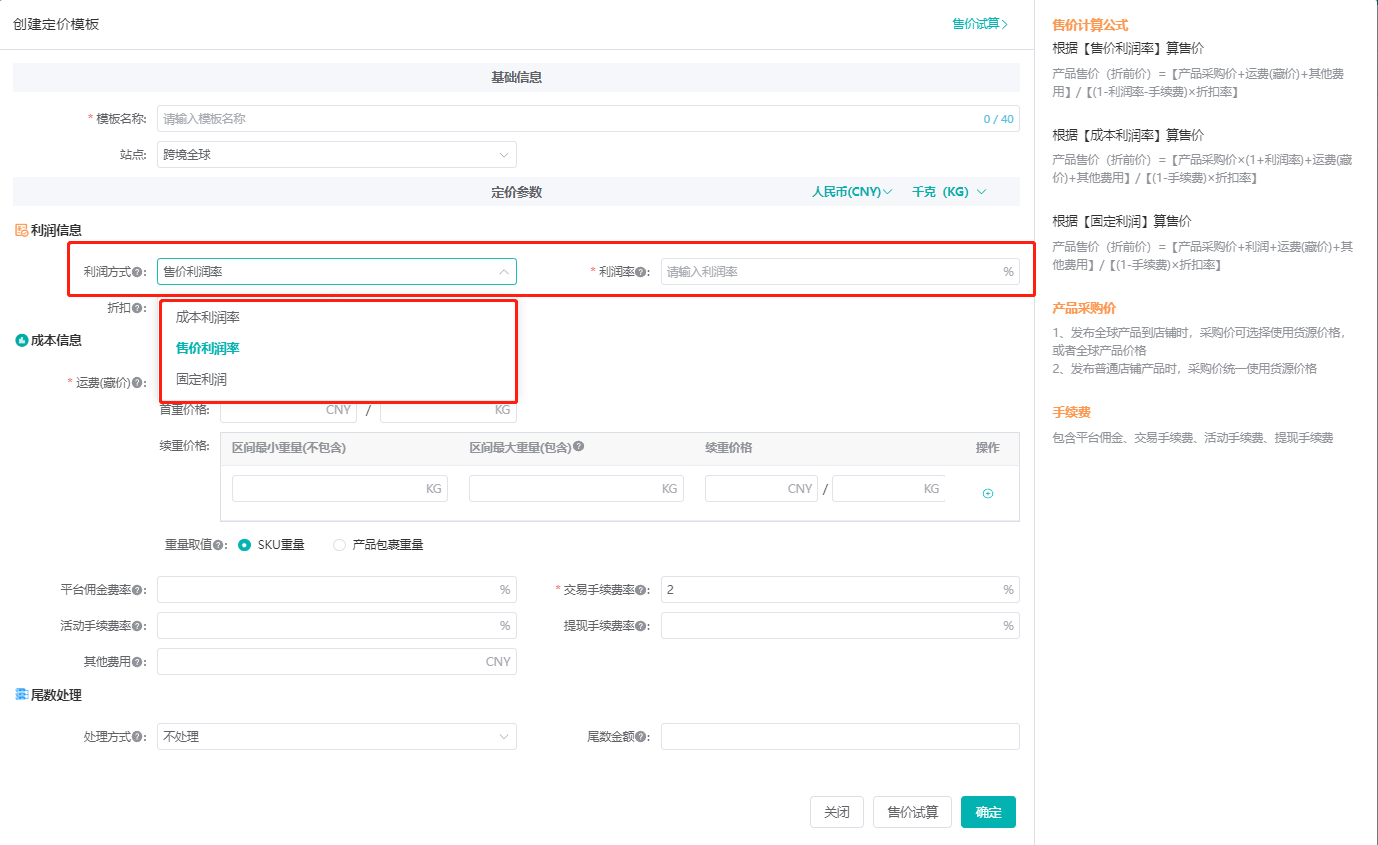Screen dimensions: 1378x845
Task: Open the 千克 (KG) weight unit dropdown
Action: pos(949,192)
